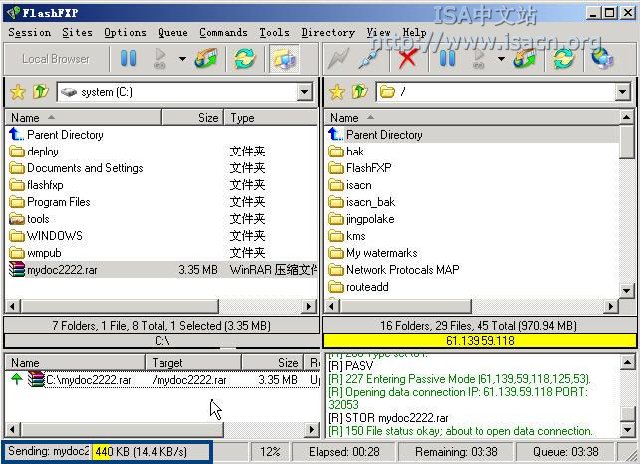Click scroll down arrow of remote file list
This screenshot has width=640, height=464.
[627, 291]
